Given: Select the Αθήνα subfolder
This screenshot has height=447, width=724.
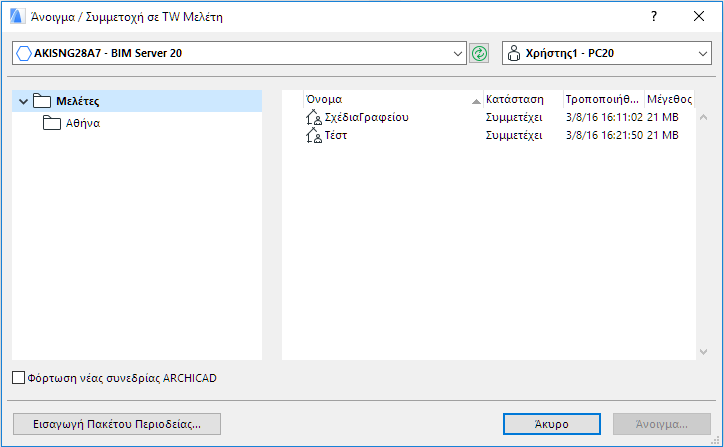Looking at the screenshot, I should (83, 123).
